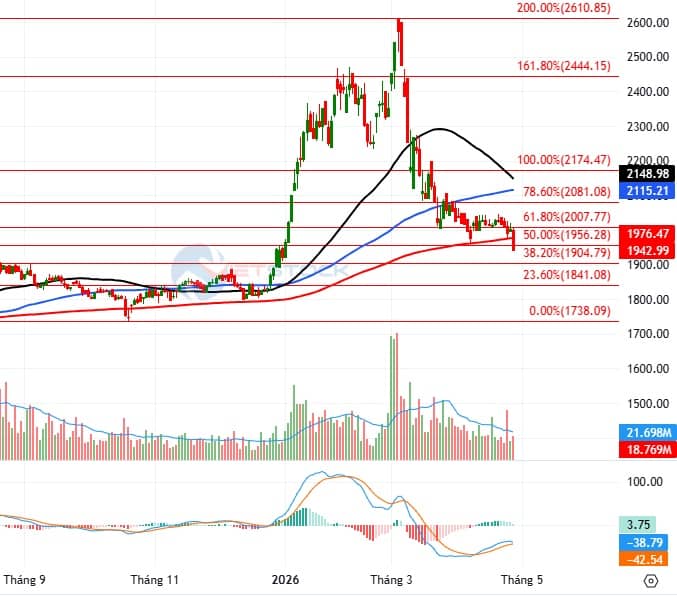Click the 0.00%(1738.09) Fibonacci label
This screenshot has width=677, height=596.
pyautogui.click(x=569, y=311)
